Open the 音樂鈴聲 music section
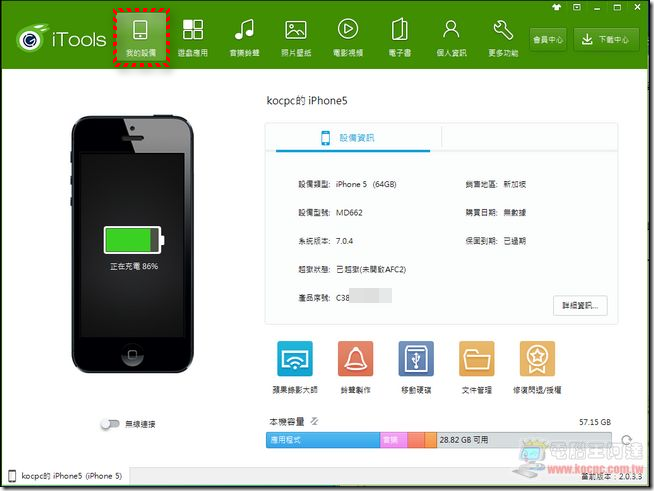This screenshot has width=654, height=491. coord(244,38)
